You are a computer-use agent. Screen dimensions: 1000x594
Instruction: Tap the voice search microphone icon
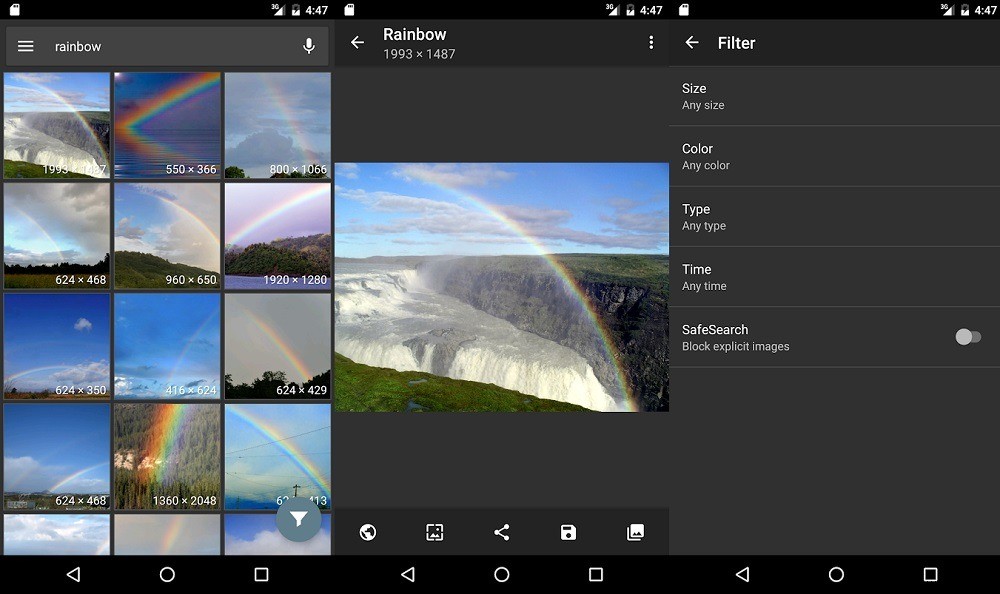(308, 46)
